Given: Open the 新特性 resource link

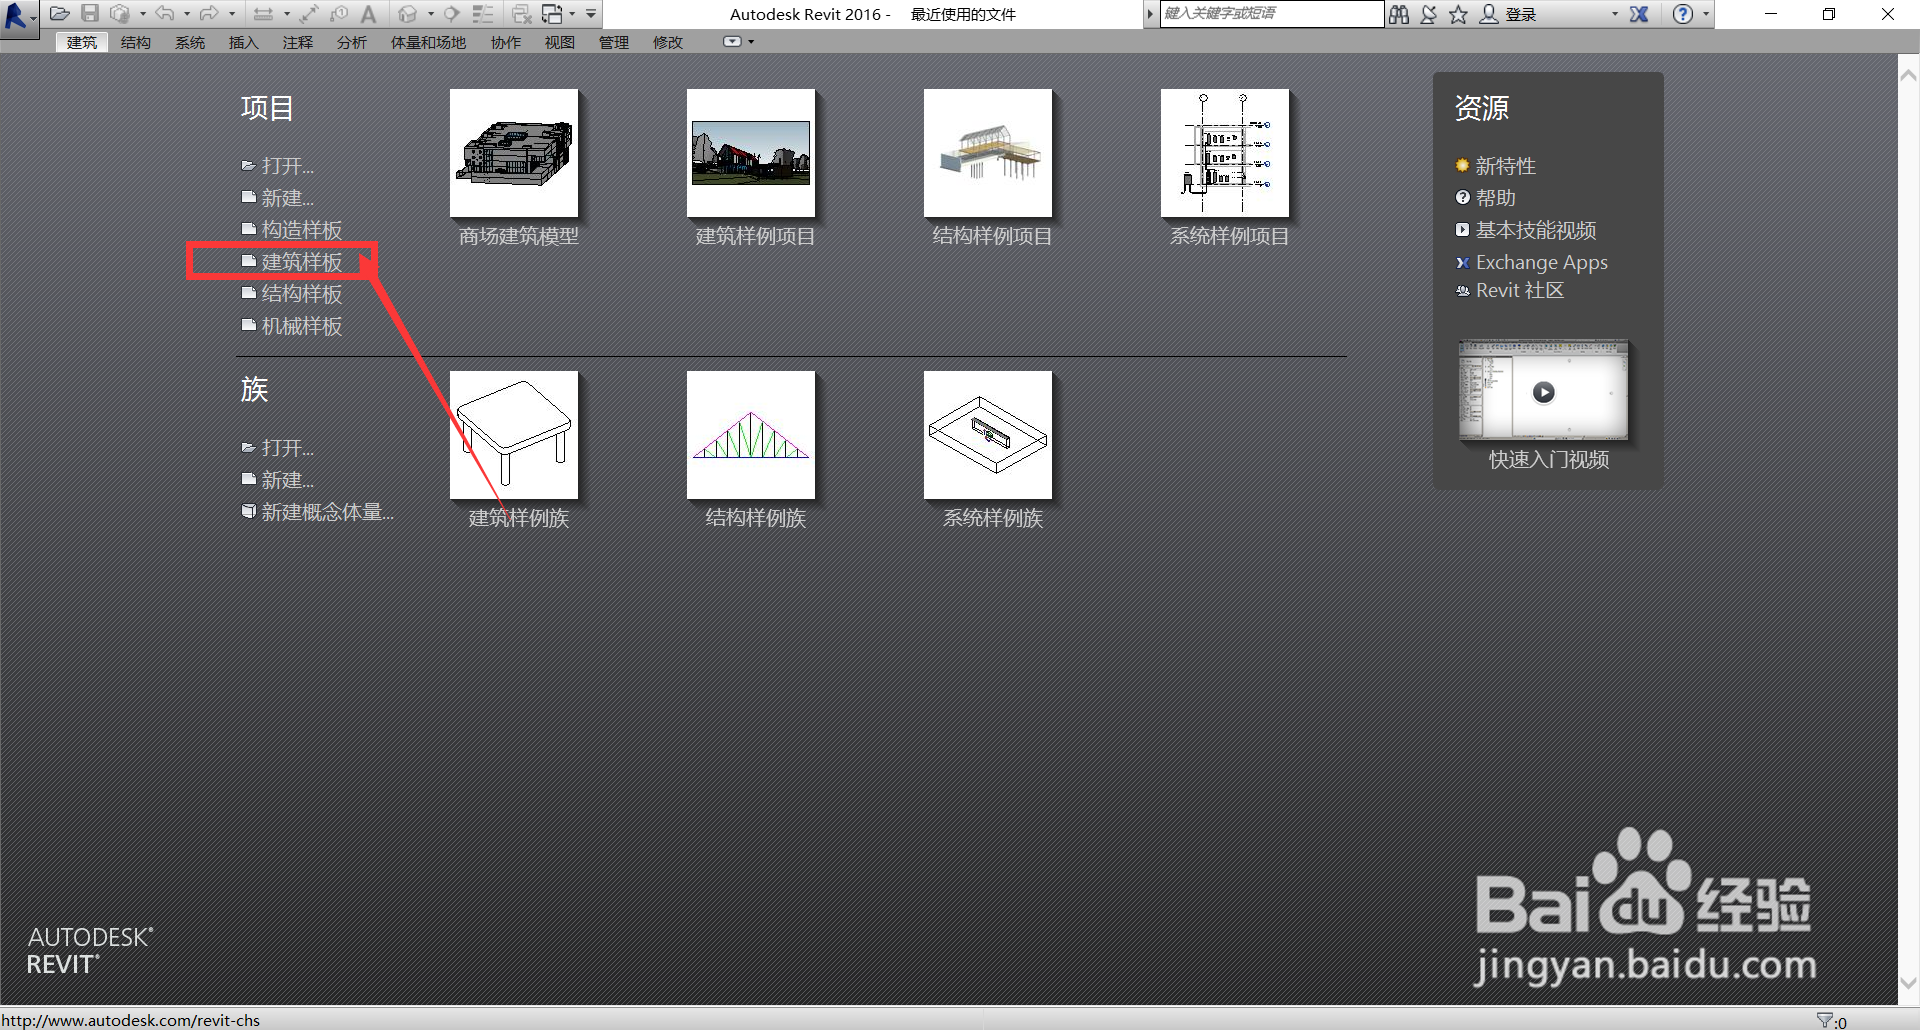Looking at the screenshot, I should (1496, 166).
